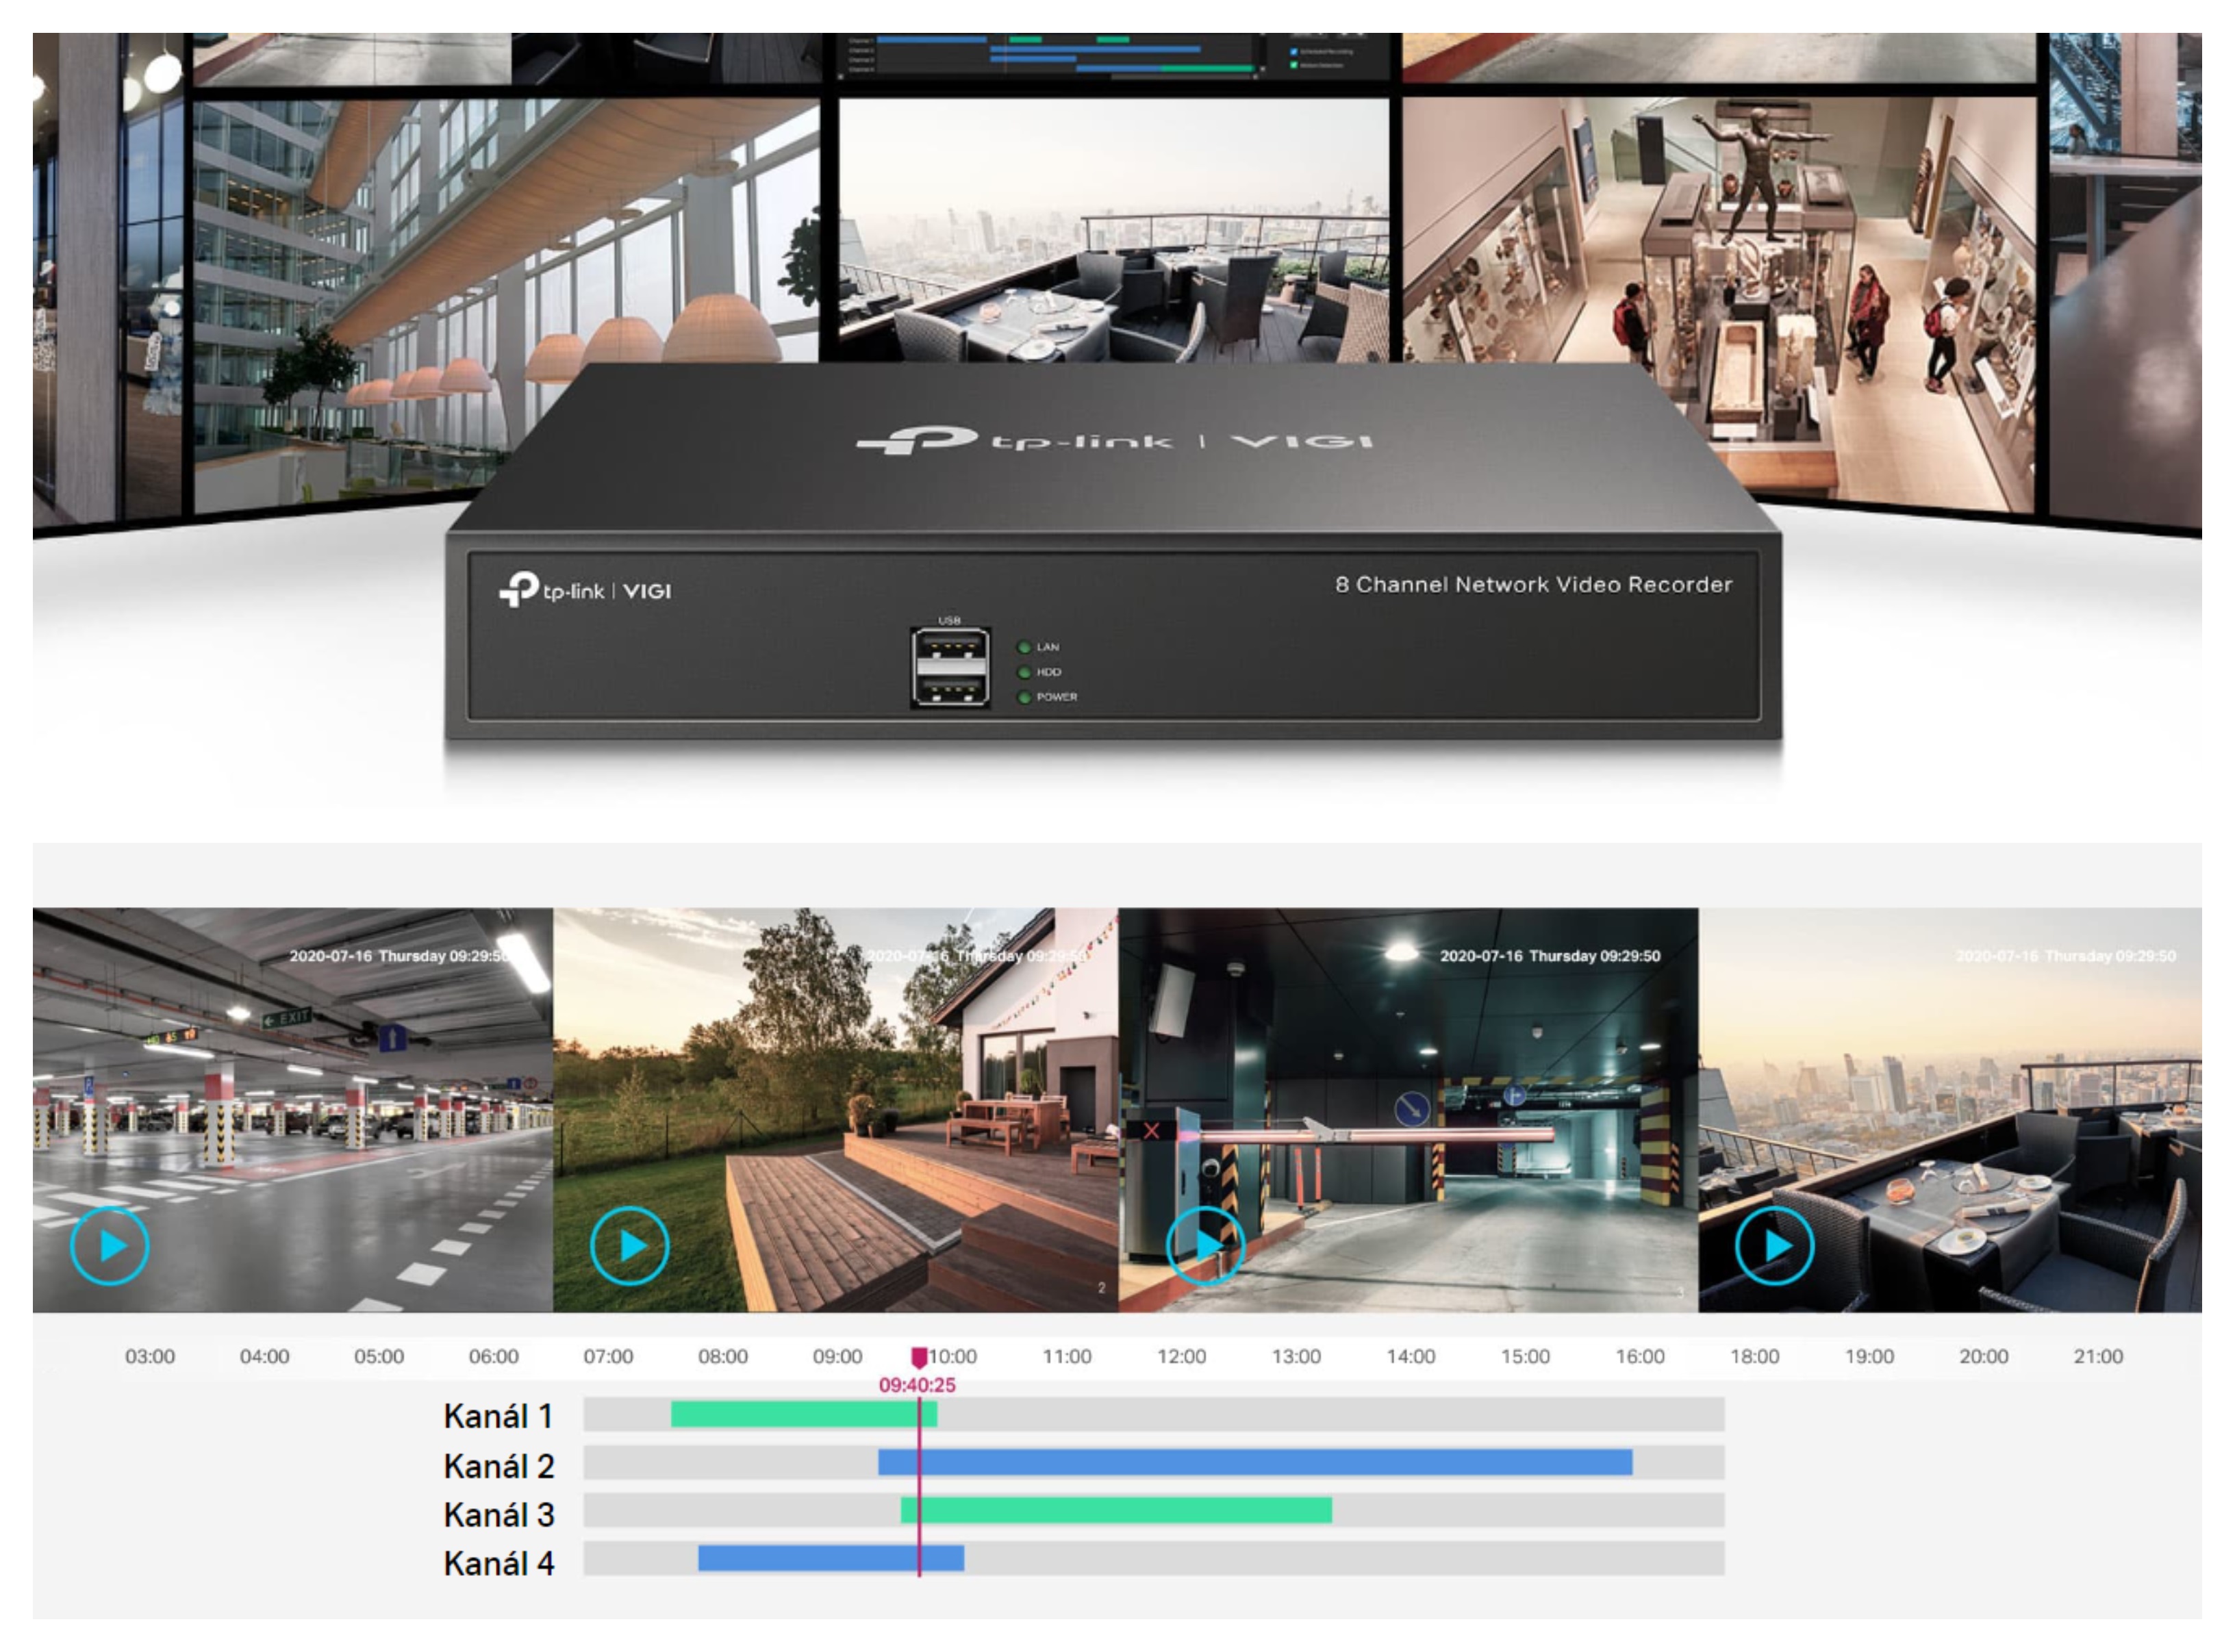Click the 09:00 time tick
Screen dimensions: 2235x1652
pyautogui.click(x=837, y=1356)
